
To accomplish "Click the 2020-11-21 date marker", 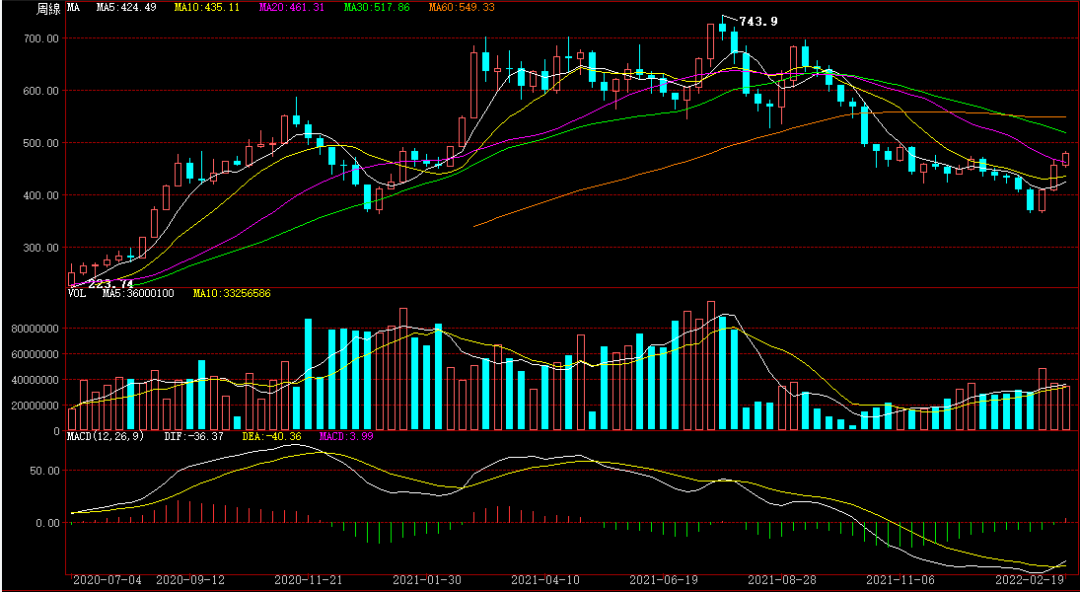I will (308, 580).
